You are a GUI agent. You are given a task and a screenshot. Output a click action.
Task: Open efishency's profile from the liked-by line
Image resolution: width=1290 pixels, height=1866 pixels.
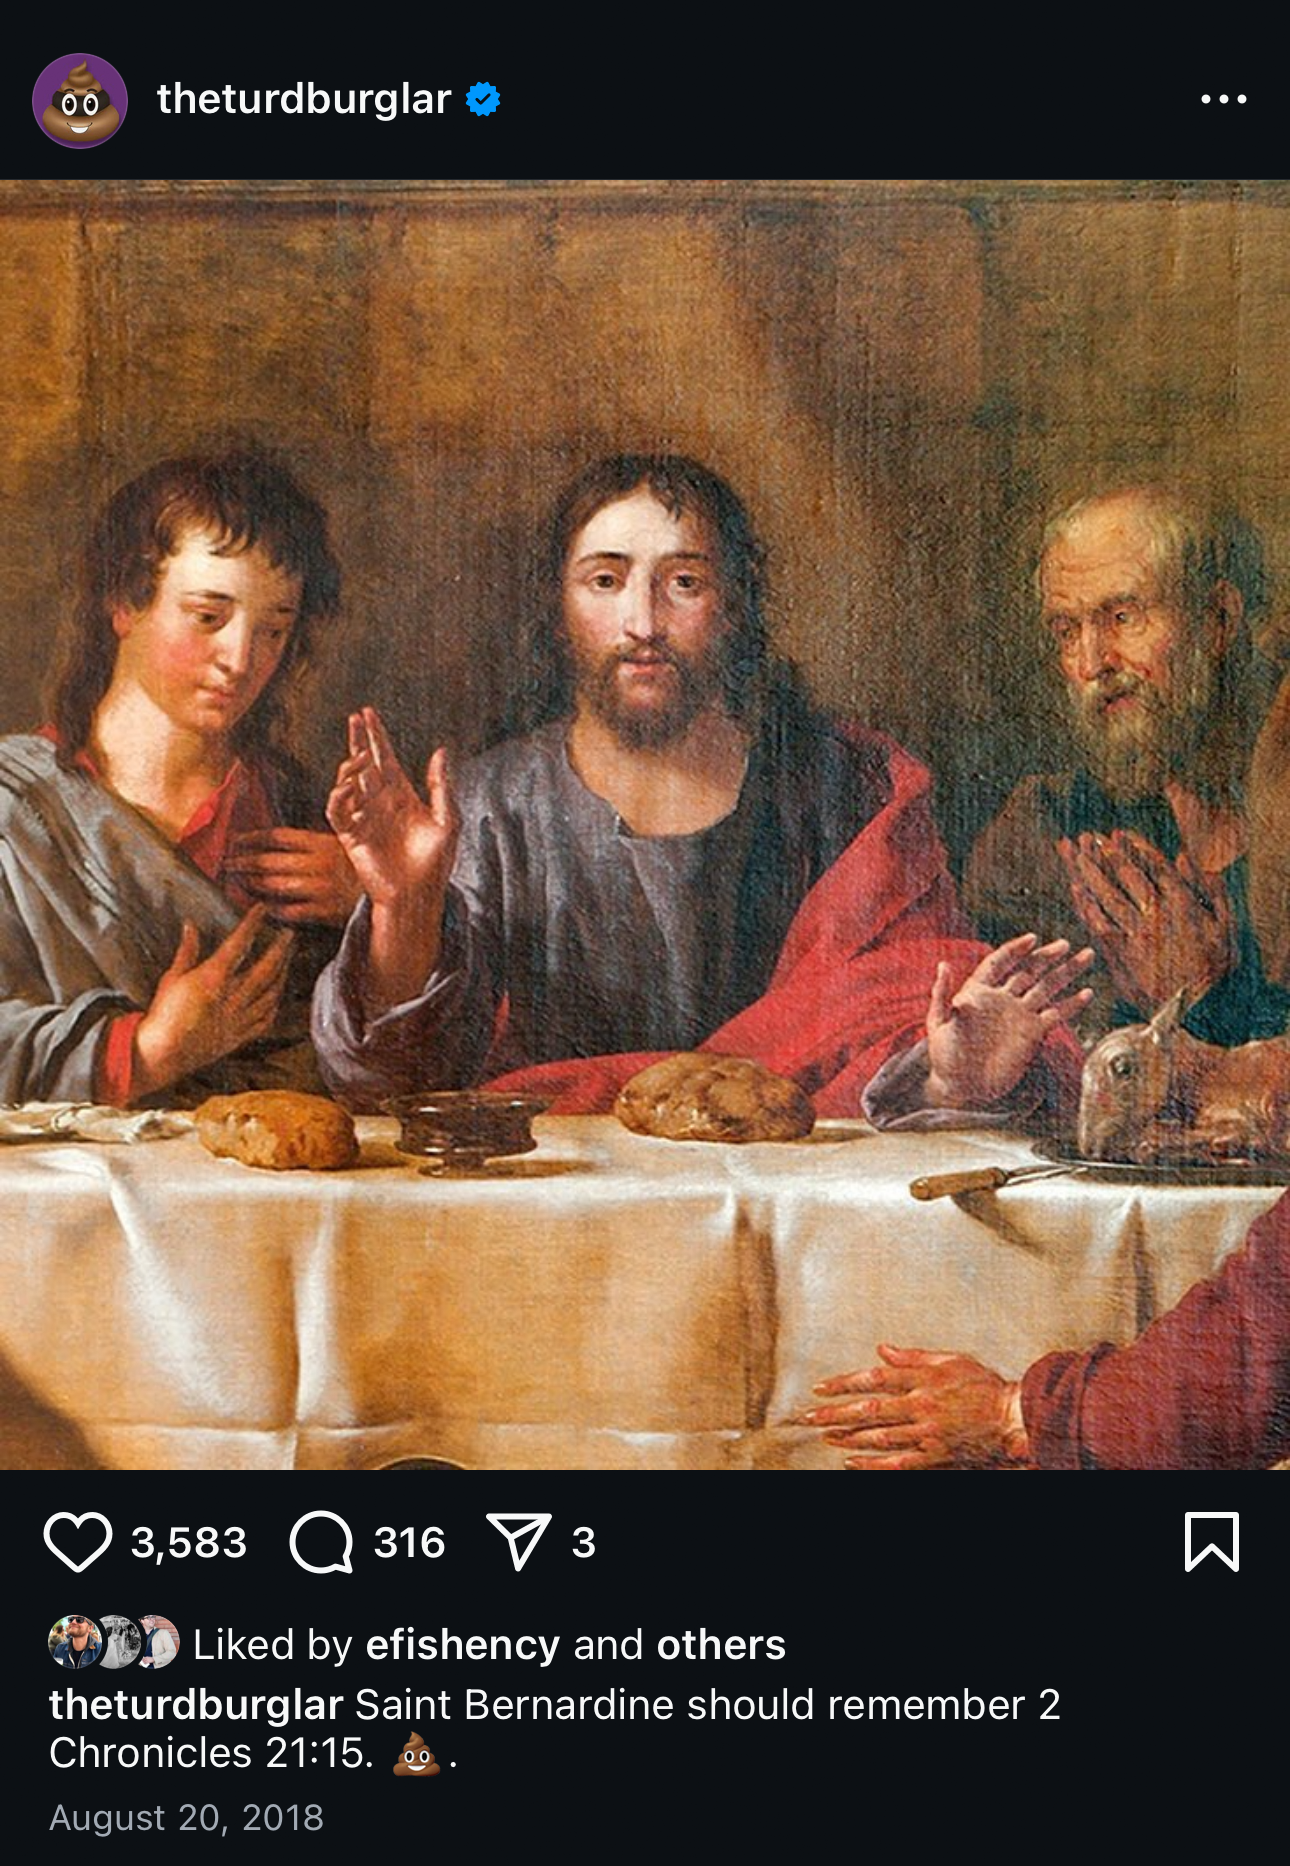click(462, 1645)
